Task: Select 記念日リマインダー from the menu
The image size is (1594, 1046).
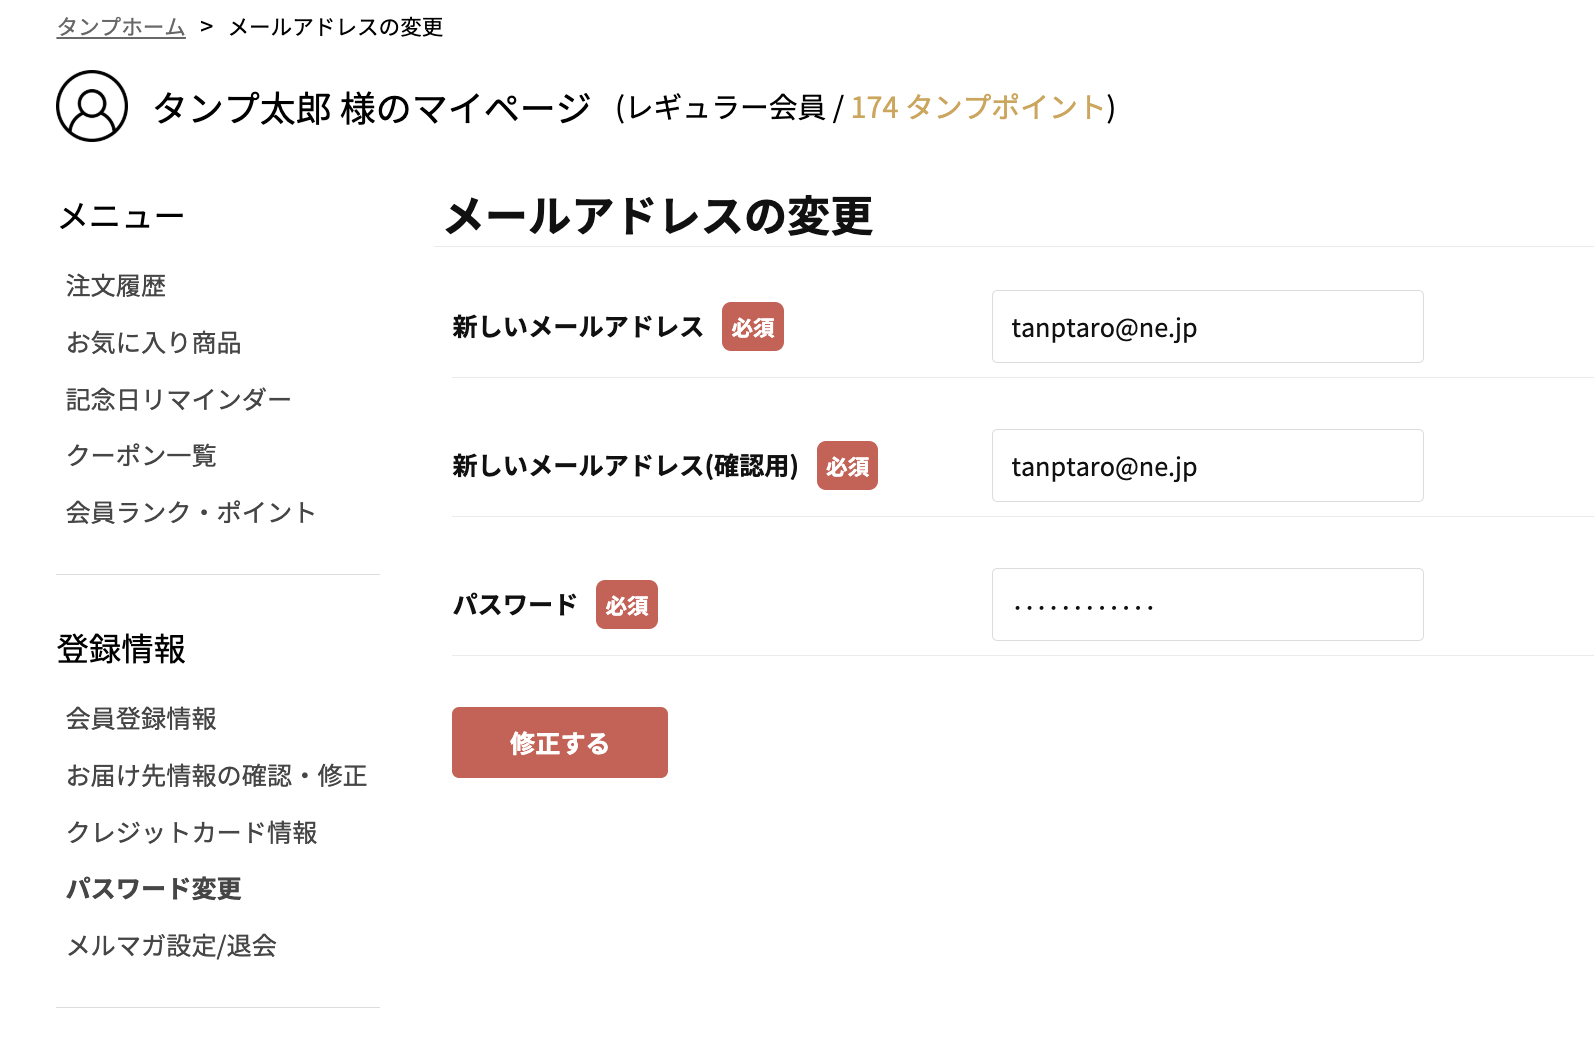Action: 177,399
